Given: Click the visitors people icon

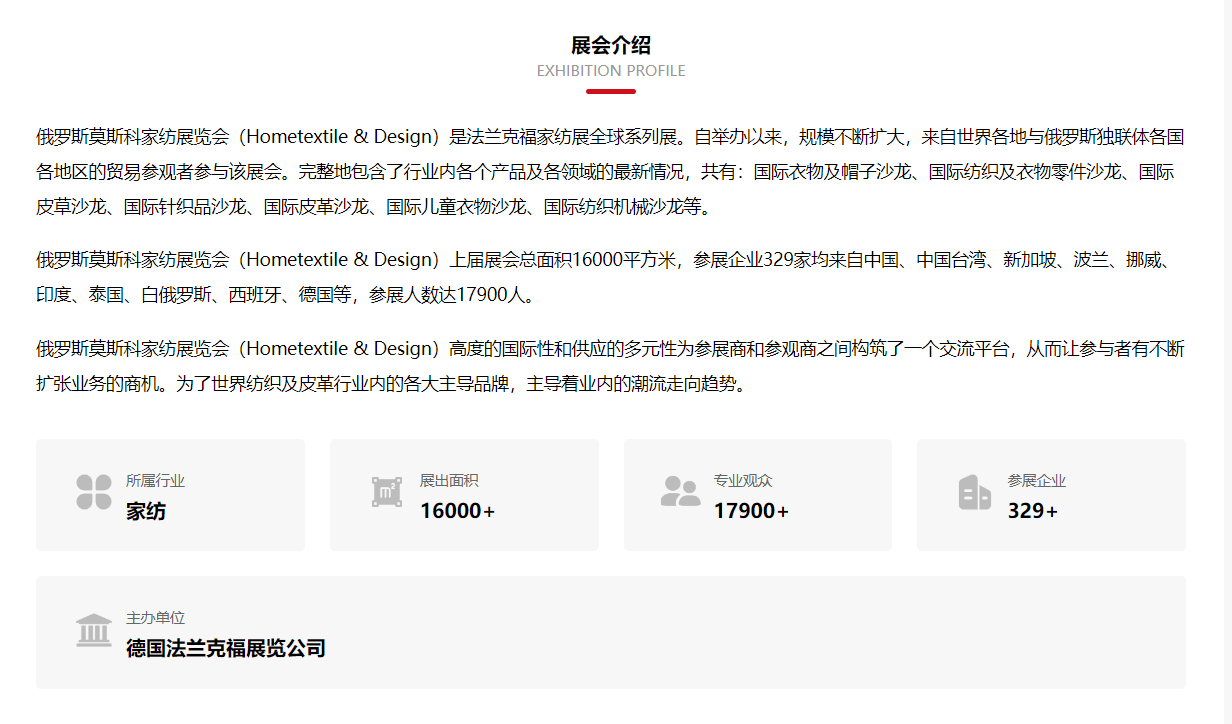Looking at the screenshot, I should point(680,491).
